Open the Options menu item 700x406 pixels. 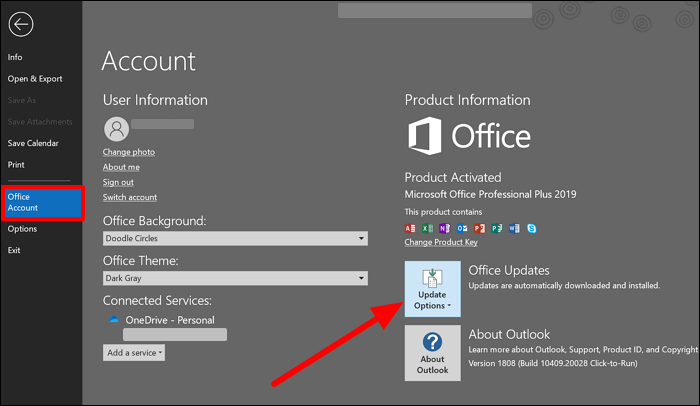pyautogui.click(x=22, y=229)
